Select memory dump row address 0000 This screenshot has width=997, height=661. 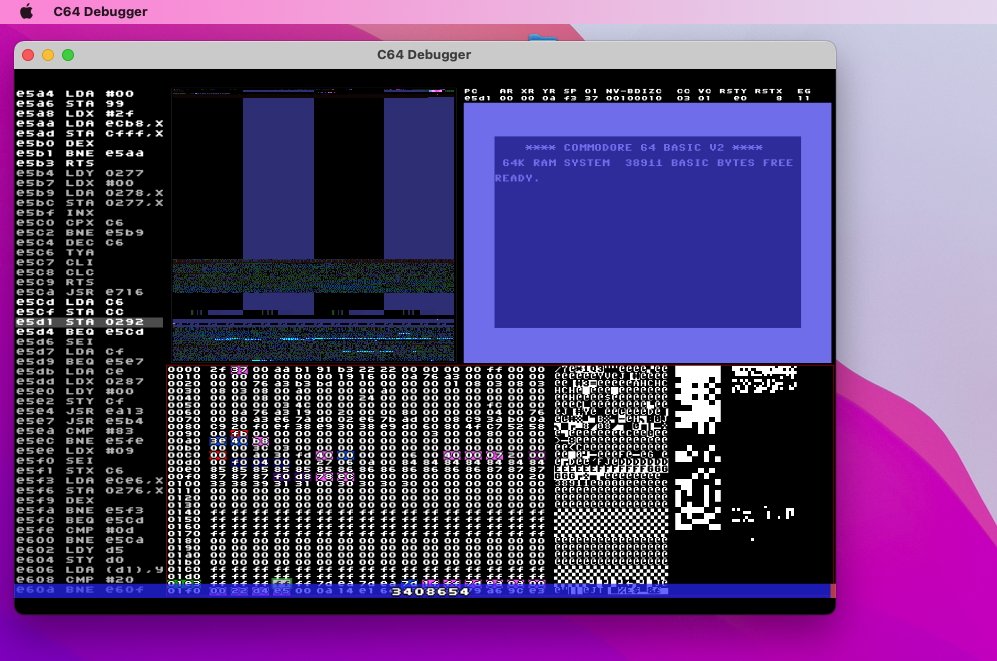pyautogui.click(x=184, y=369)
